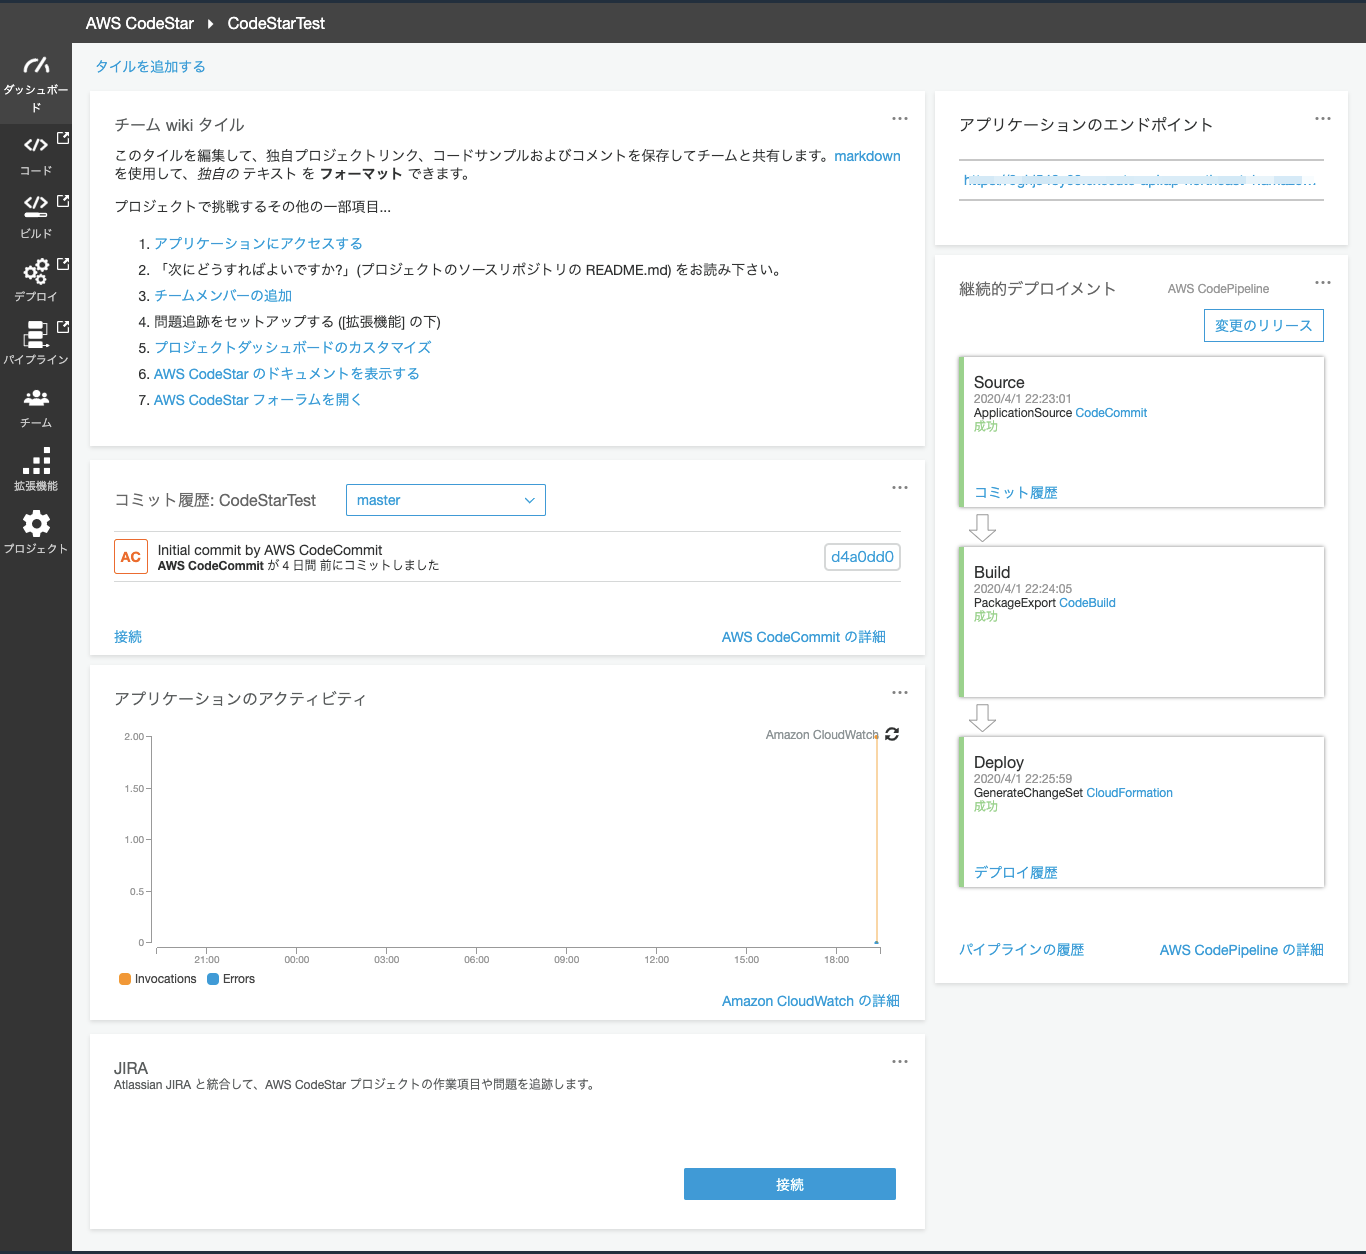Open the application endpoint URL
Screen dimensions: 1366x1254
coord(1140,180)
